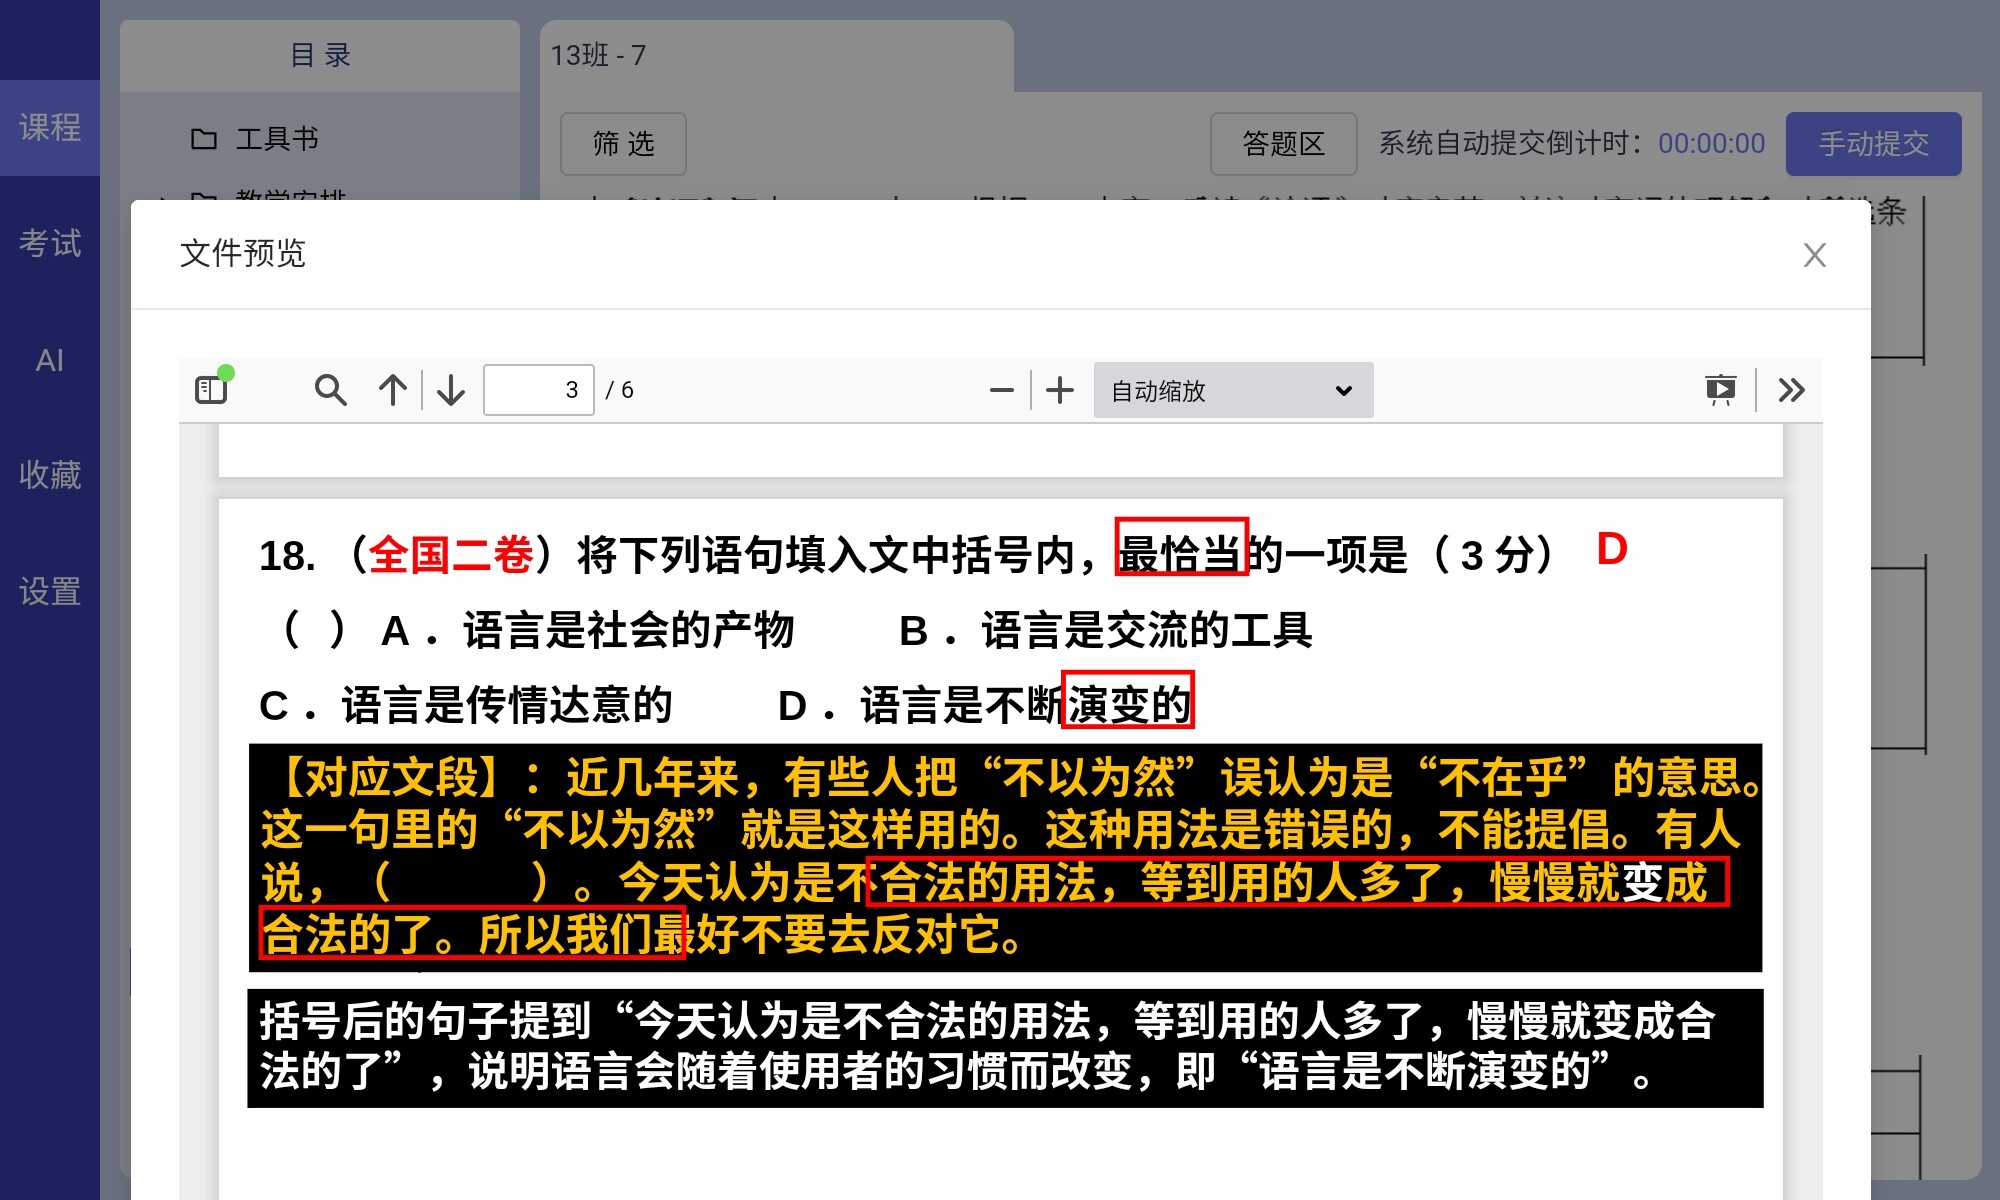Zoom in with the plus icon
The width and height of the screenshot is (2000, 1200).
tap(1060, 390)
